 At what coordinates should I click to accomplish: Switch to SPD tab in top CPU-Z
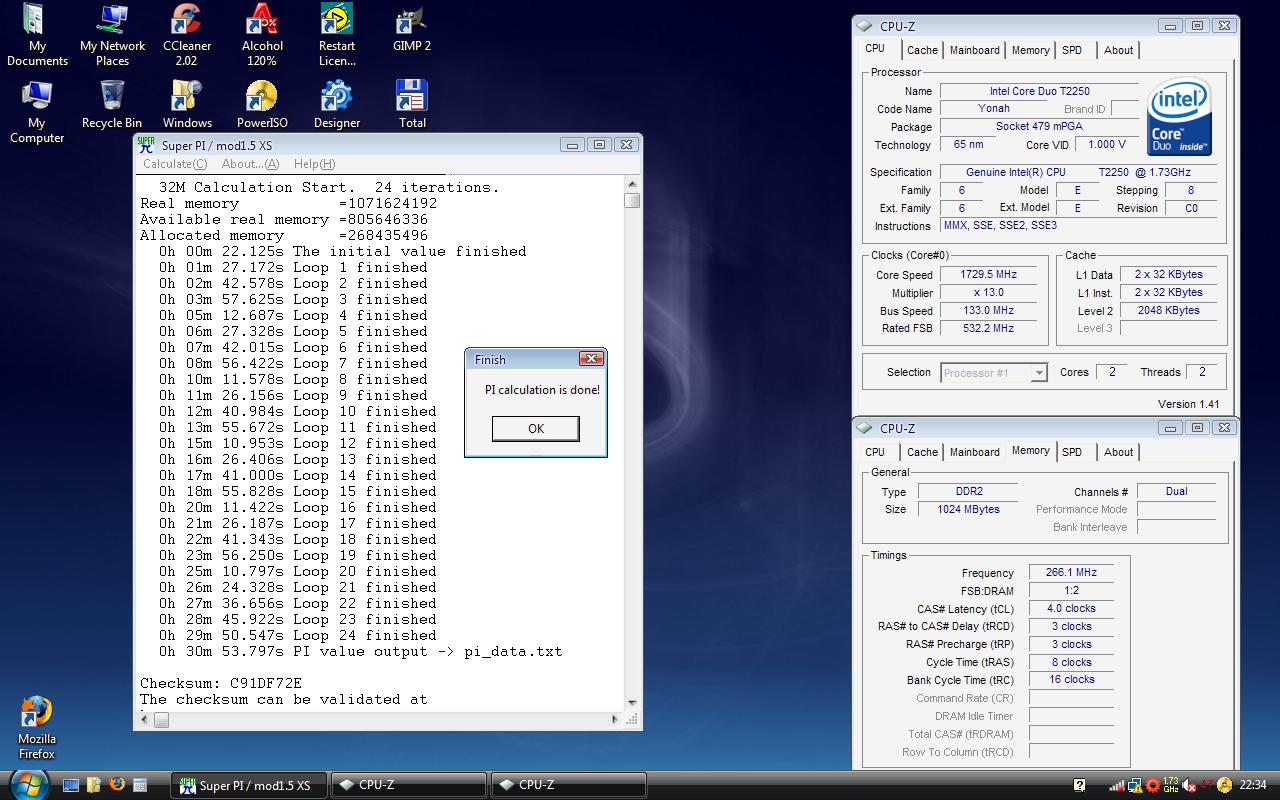coord(1072,50)
